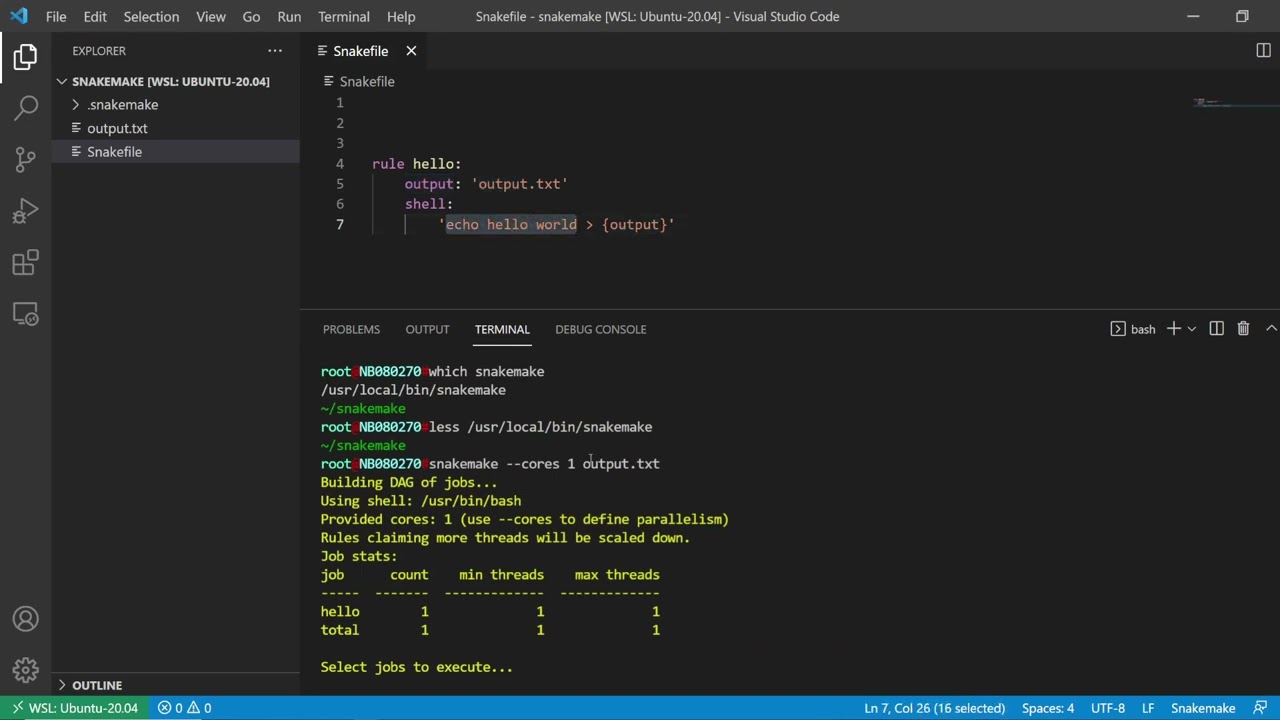This screenshot has width=1280, height=720.
Task: Click 'Select jobs to execute...' terminal line
Action: [x=416, y=667]
